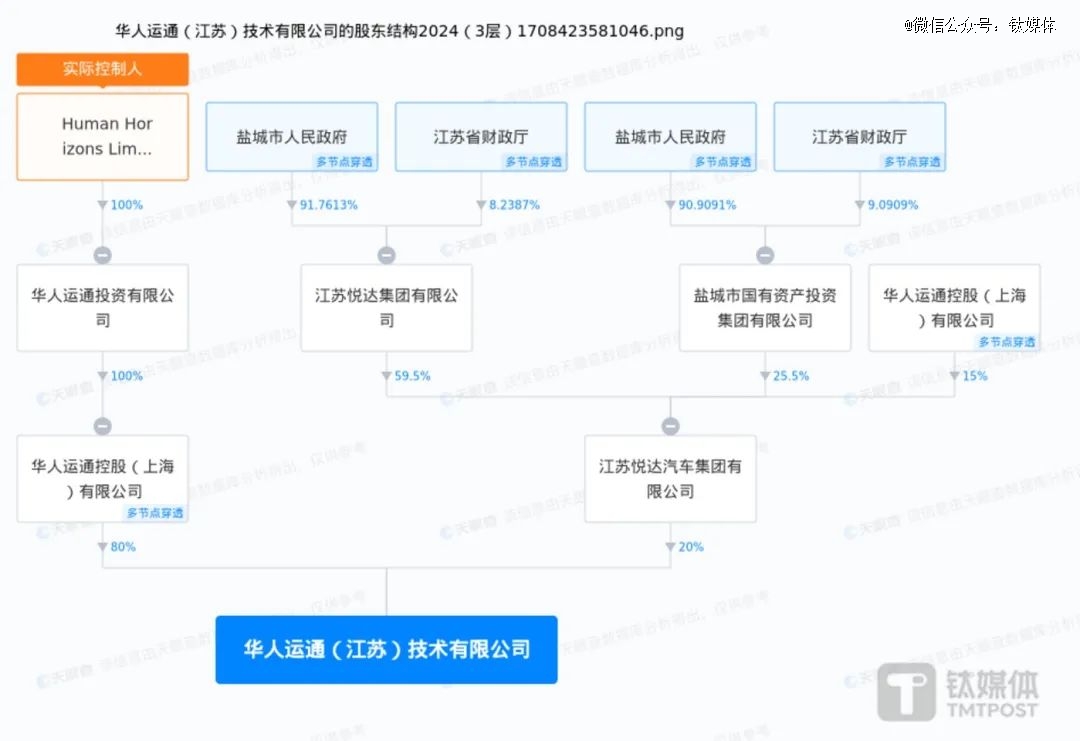Image resolution: width=1080 pixels, height=741 pixels.
Task: Select the 江苏省财政厅 node holding 9.0909%
Action: 860,137
